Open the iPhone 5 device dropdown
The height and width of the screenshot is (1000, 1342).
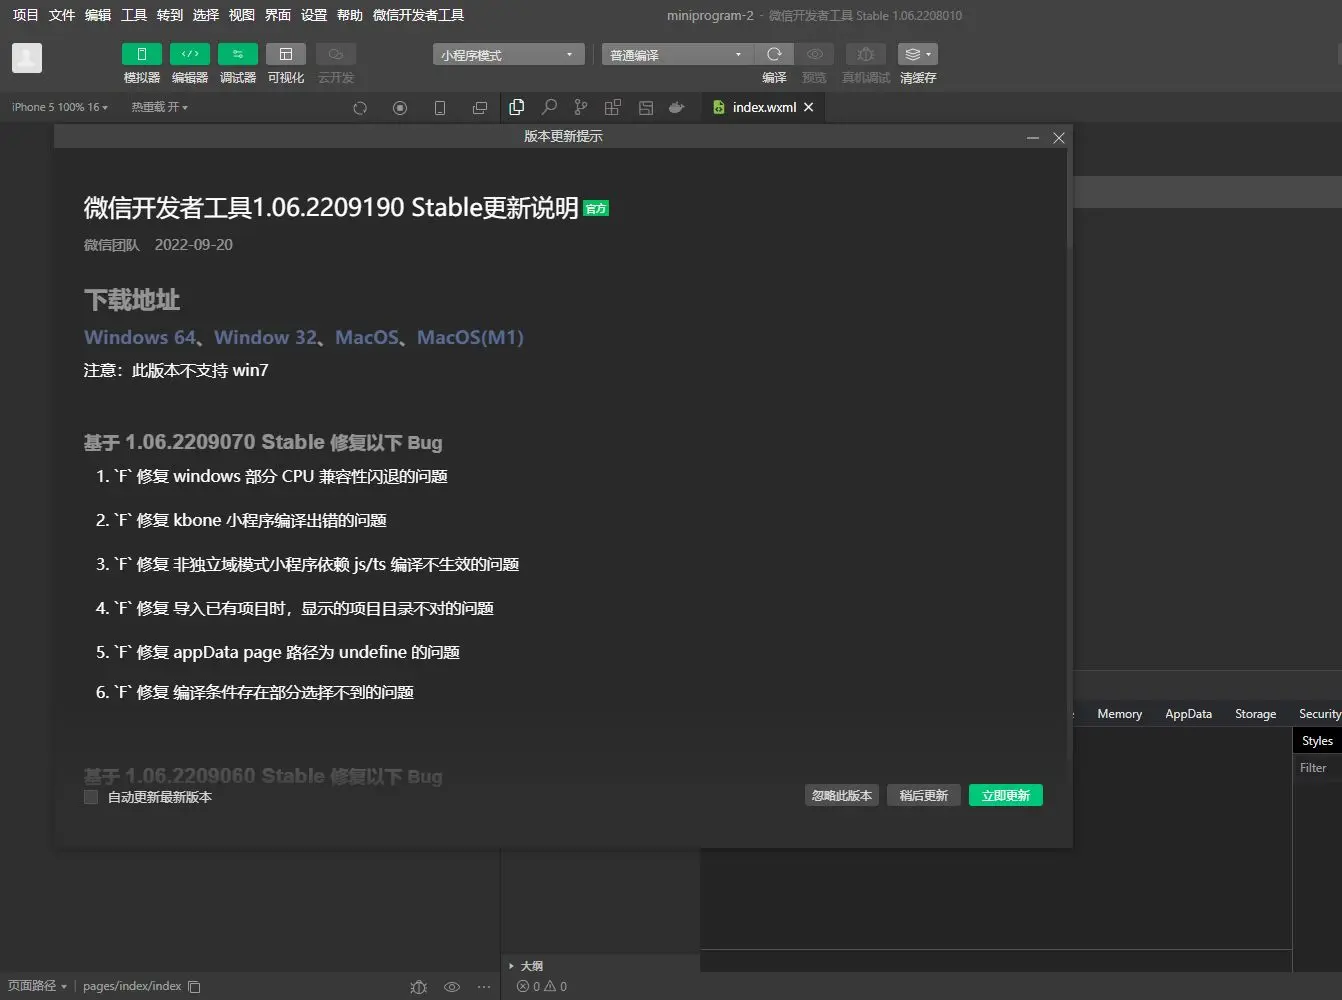click(x=60, y=107)
